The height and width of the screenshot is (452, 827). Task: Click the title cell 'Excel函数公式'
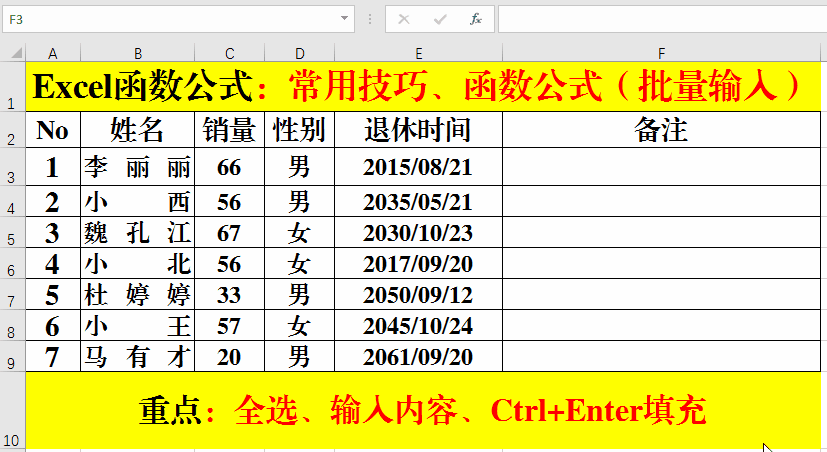[423, 86]
